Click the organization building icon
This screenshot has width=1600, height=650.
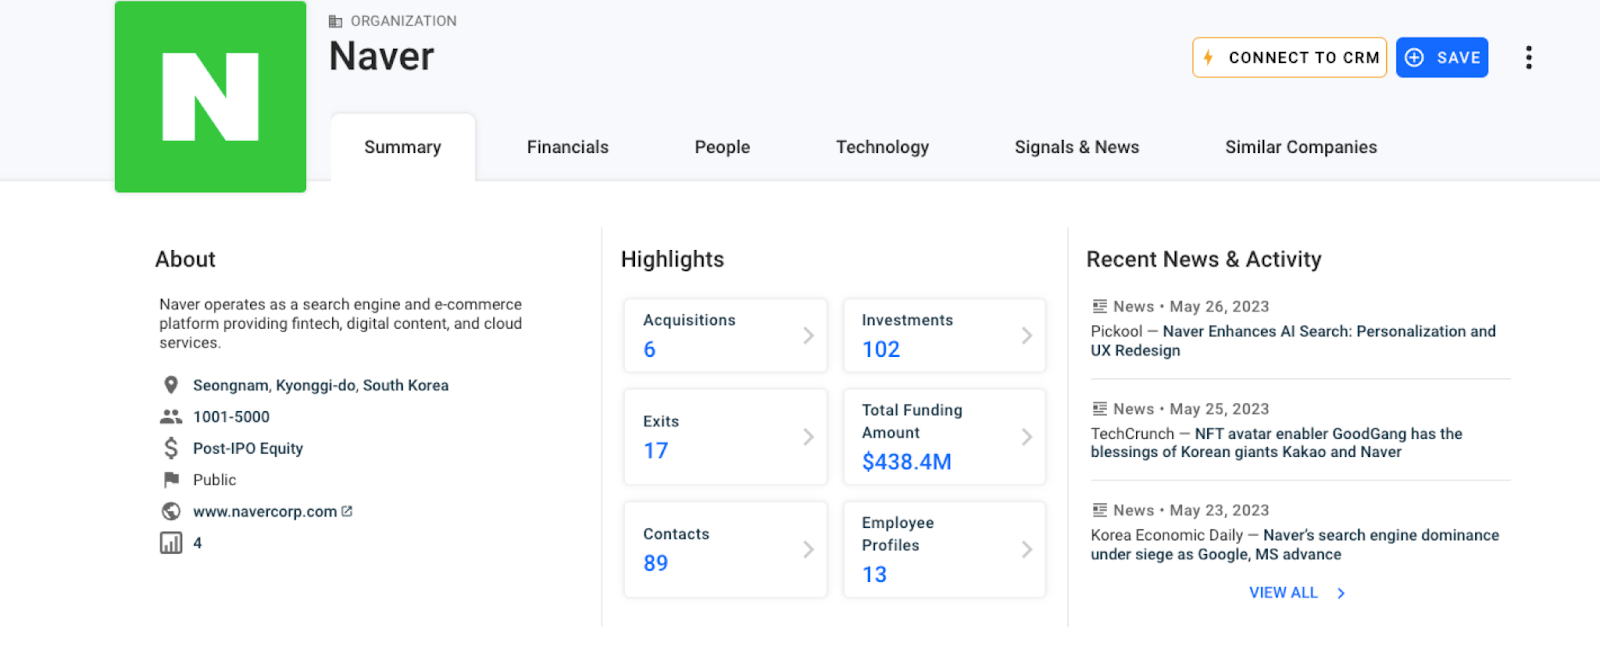click(x=336, y=21)
